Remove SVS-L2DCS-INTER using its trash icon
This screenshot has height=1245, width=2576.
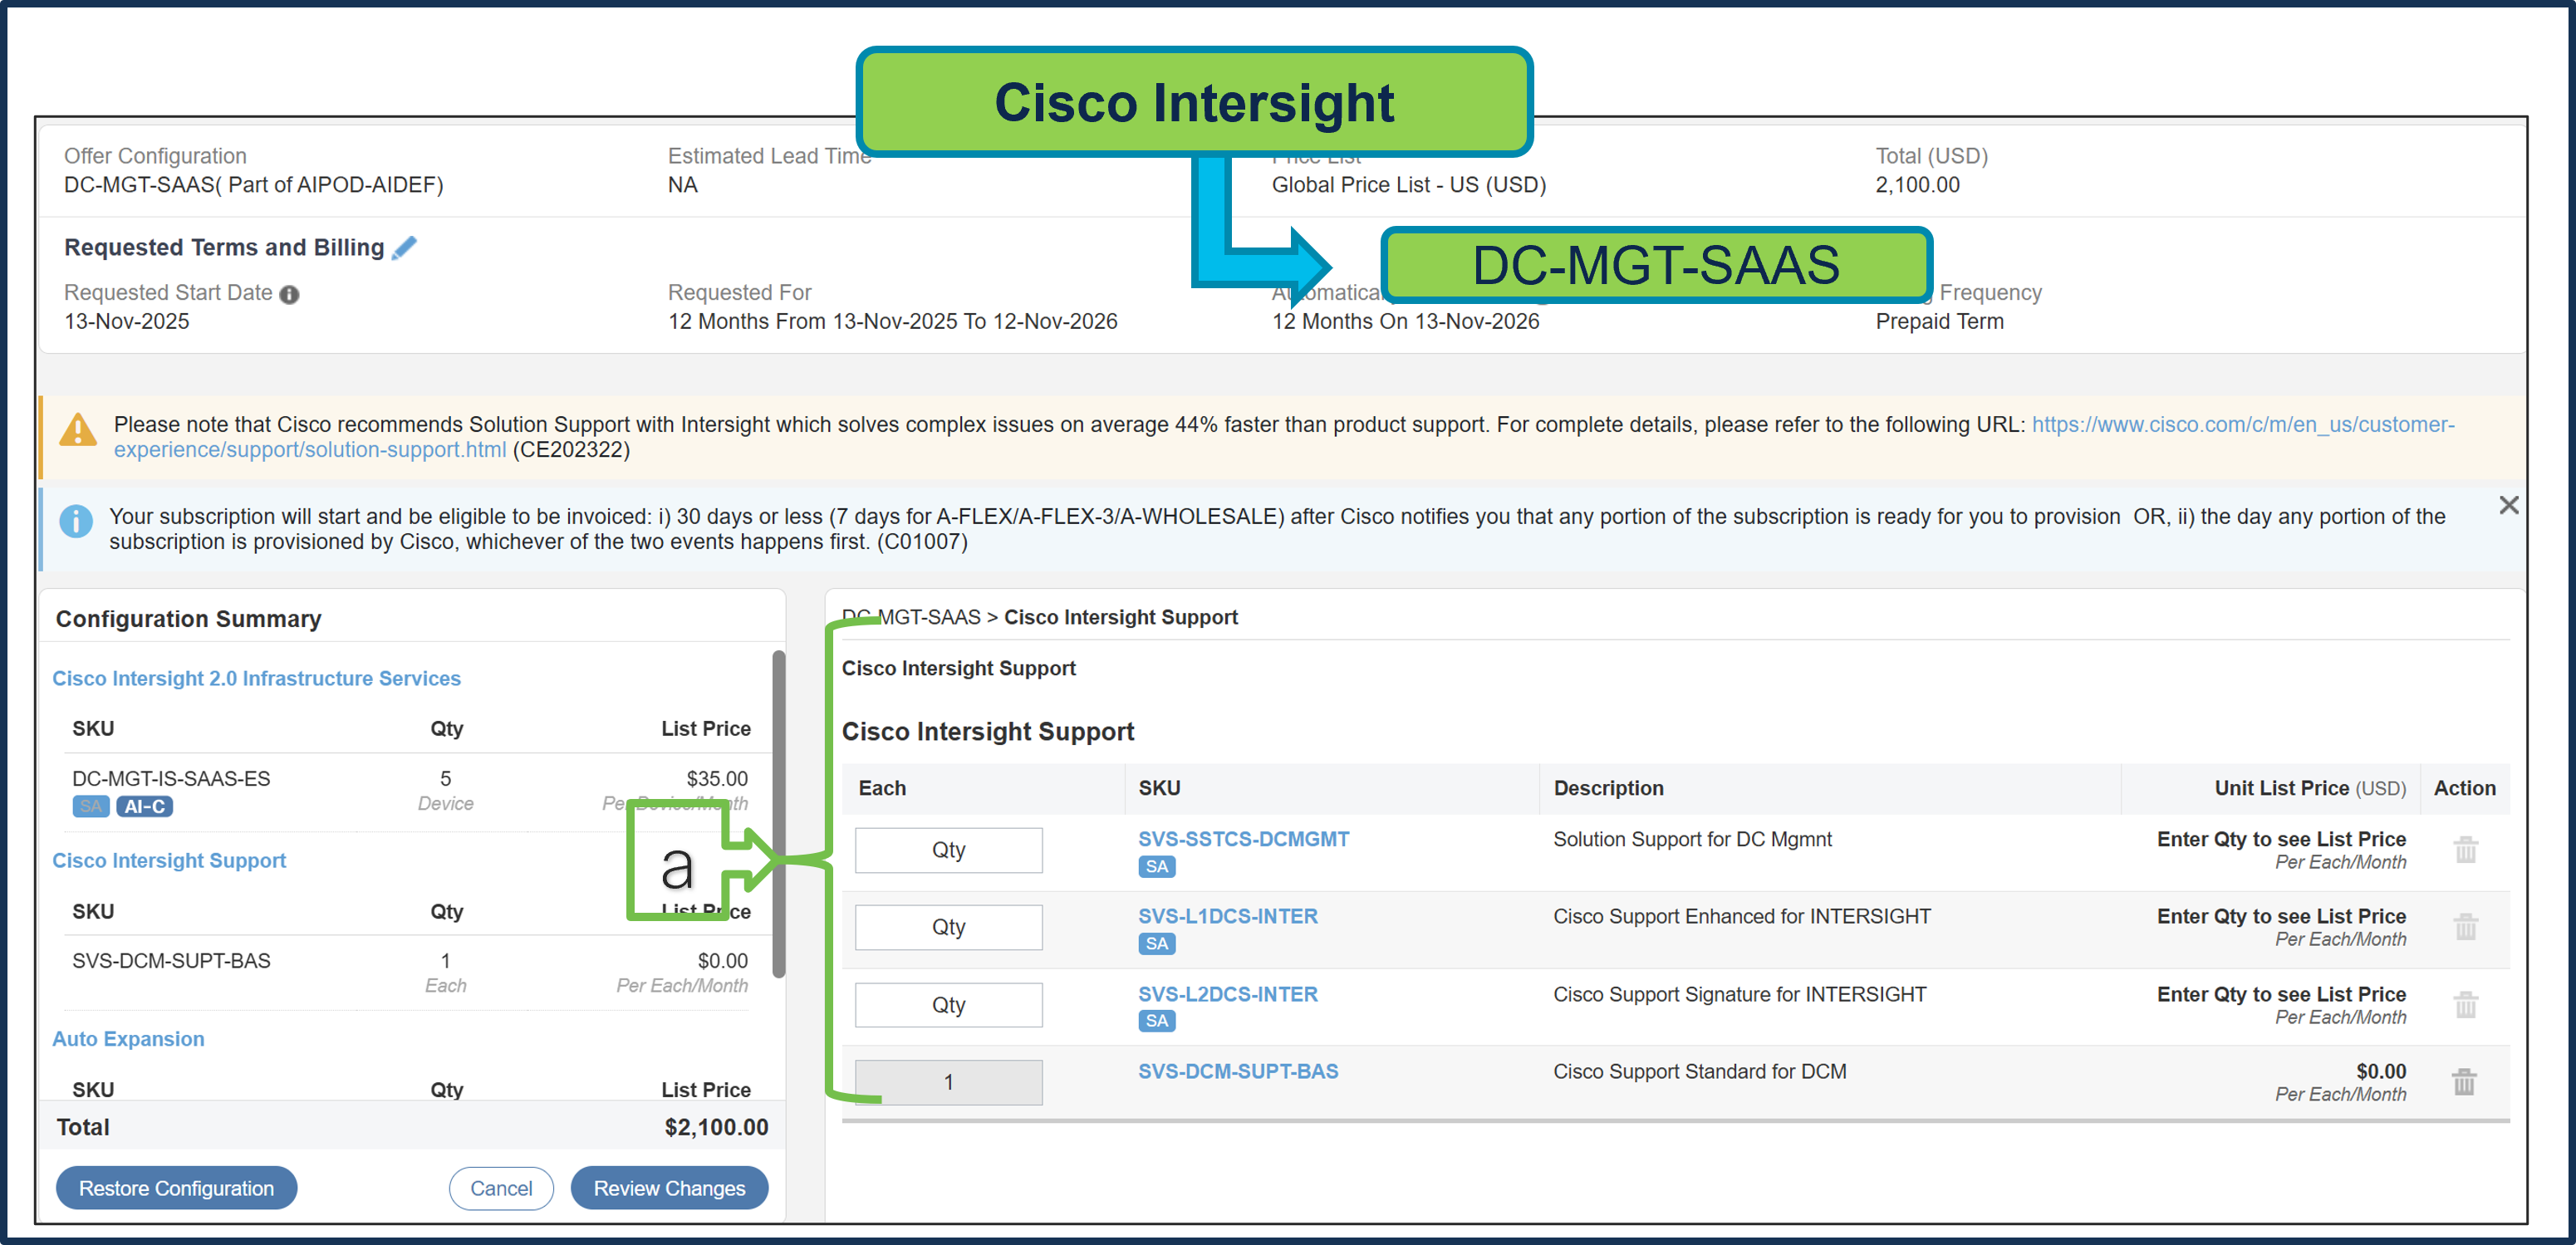[2466, 1005]
